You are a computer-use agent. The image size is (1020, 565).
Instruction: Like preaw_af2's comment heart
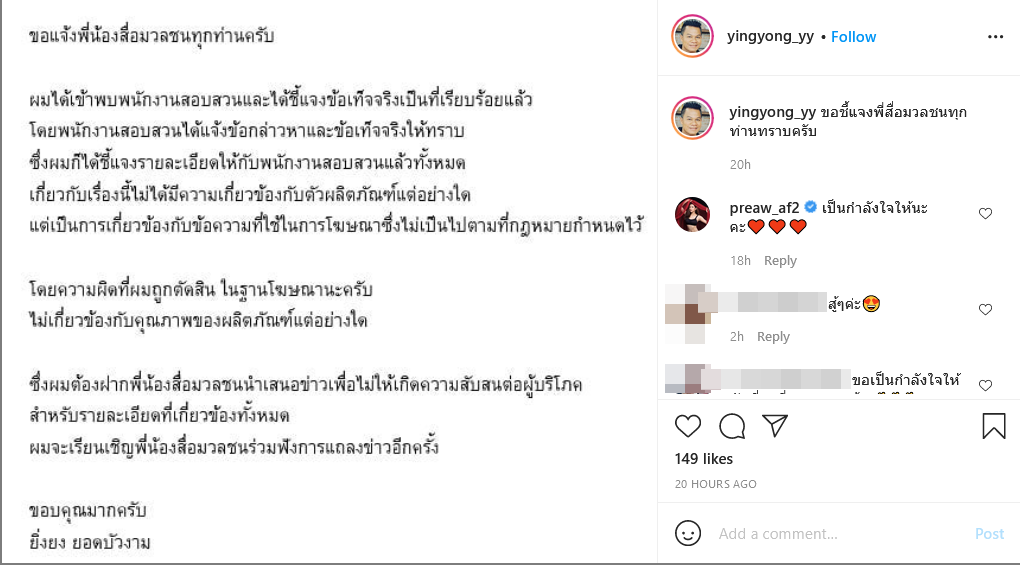(986, 214)
